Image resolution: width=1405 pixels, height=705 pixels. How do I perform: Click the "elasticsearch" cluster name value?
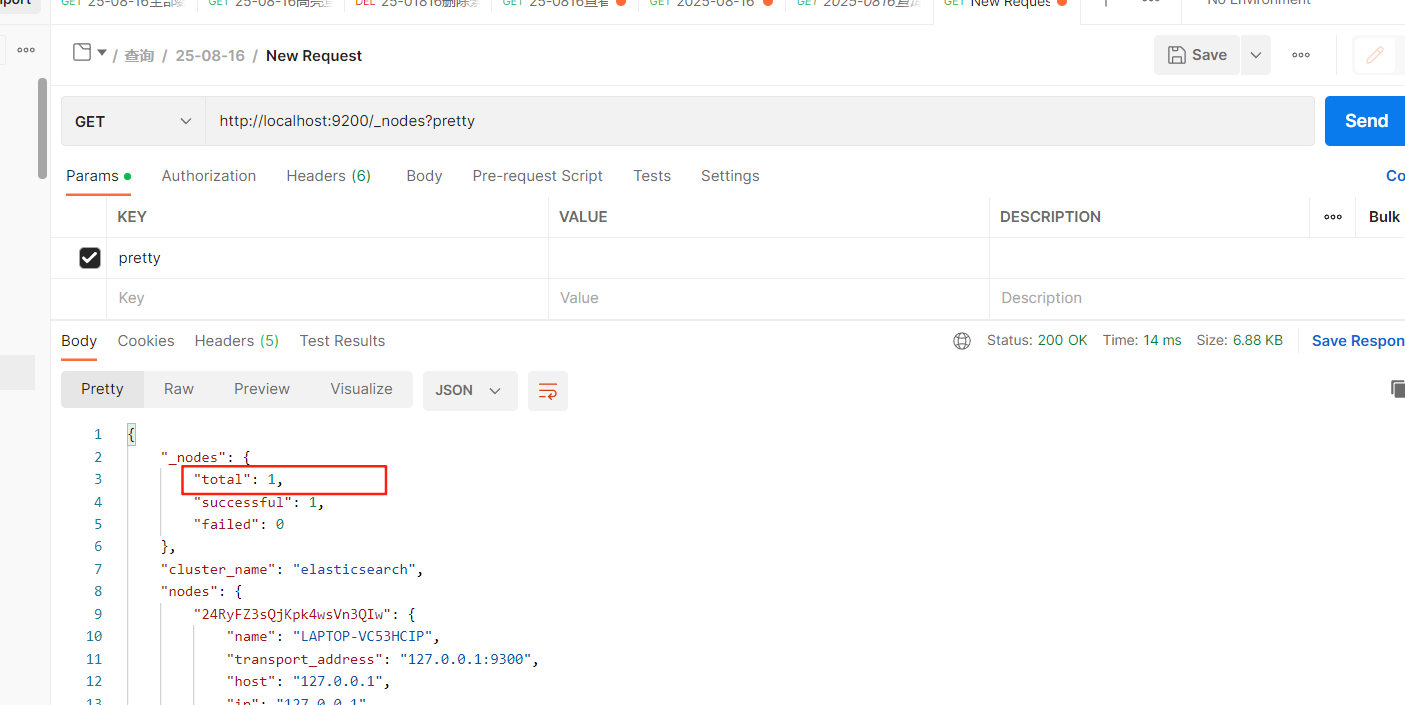coord(354,569)
